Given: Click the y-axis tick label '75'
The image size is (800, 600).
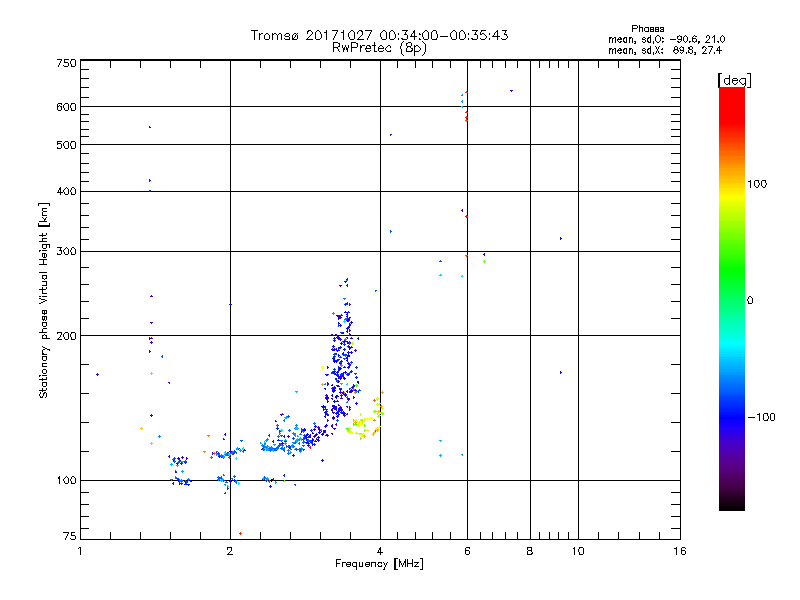Looking at the screenshot, I should pyautogui.click(x=70, y=536).
